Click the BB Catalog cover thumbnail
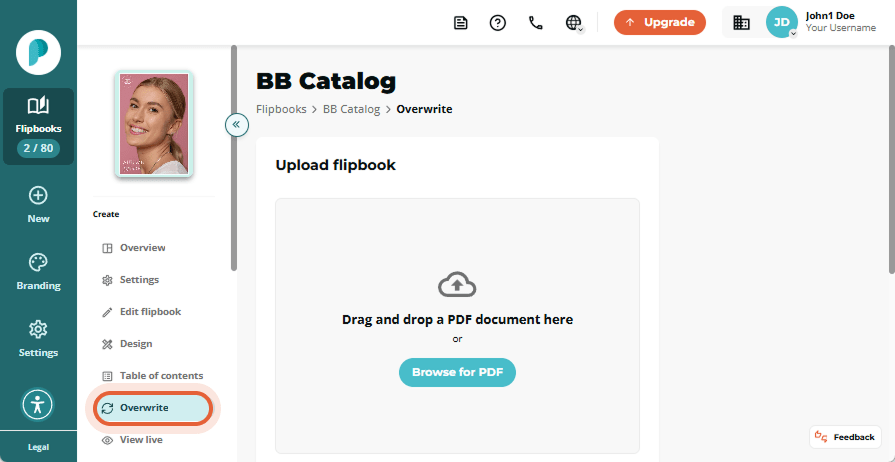Viewport: 895px width, 462px height. coord(154,123)
